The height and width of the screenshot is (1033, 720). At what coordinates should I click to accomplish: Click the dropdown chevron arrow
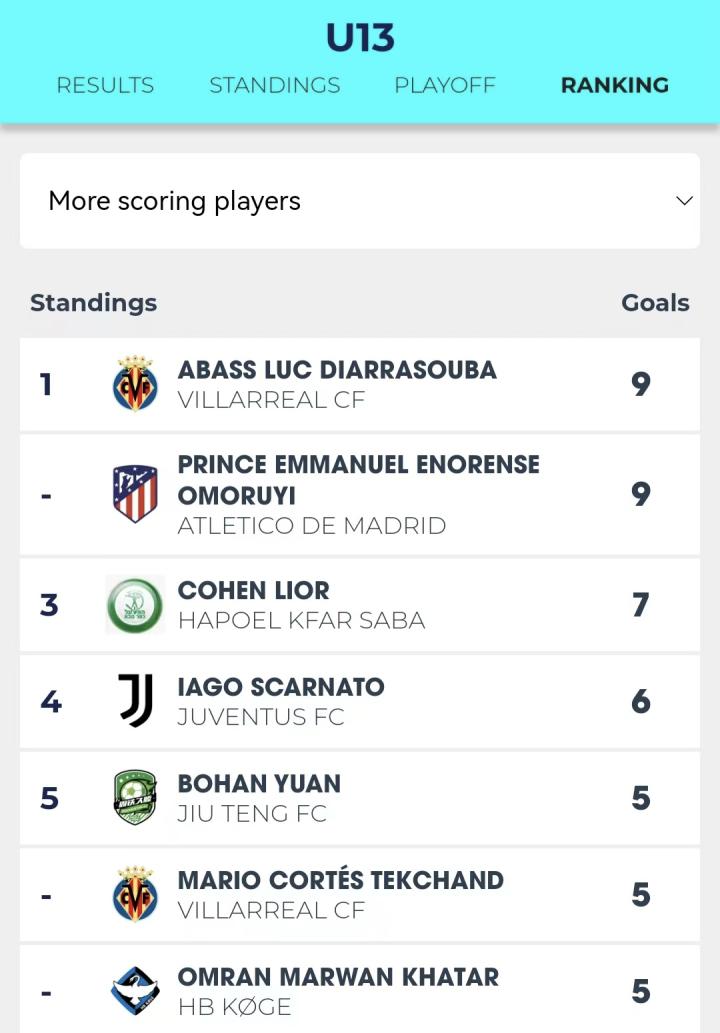684,200
